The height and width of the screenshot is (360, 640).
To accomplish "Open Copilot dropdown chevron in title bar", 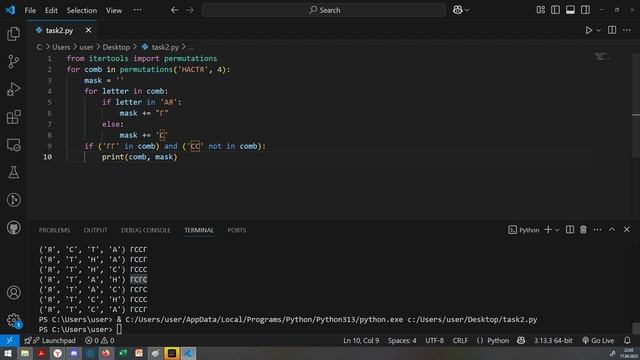I will click(x=467, y=11).
